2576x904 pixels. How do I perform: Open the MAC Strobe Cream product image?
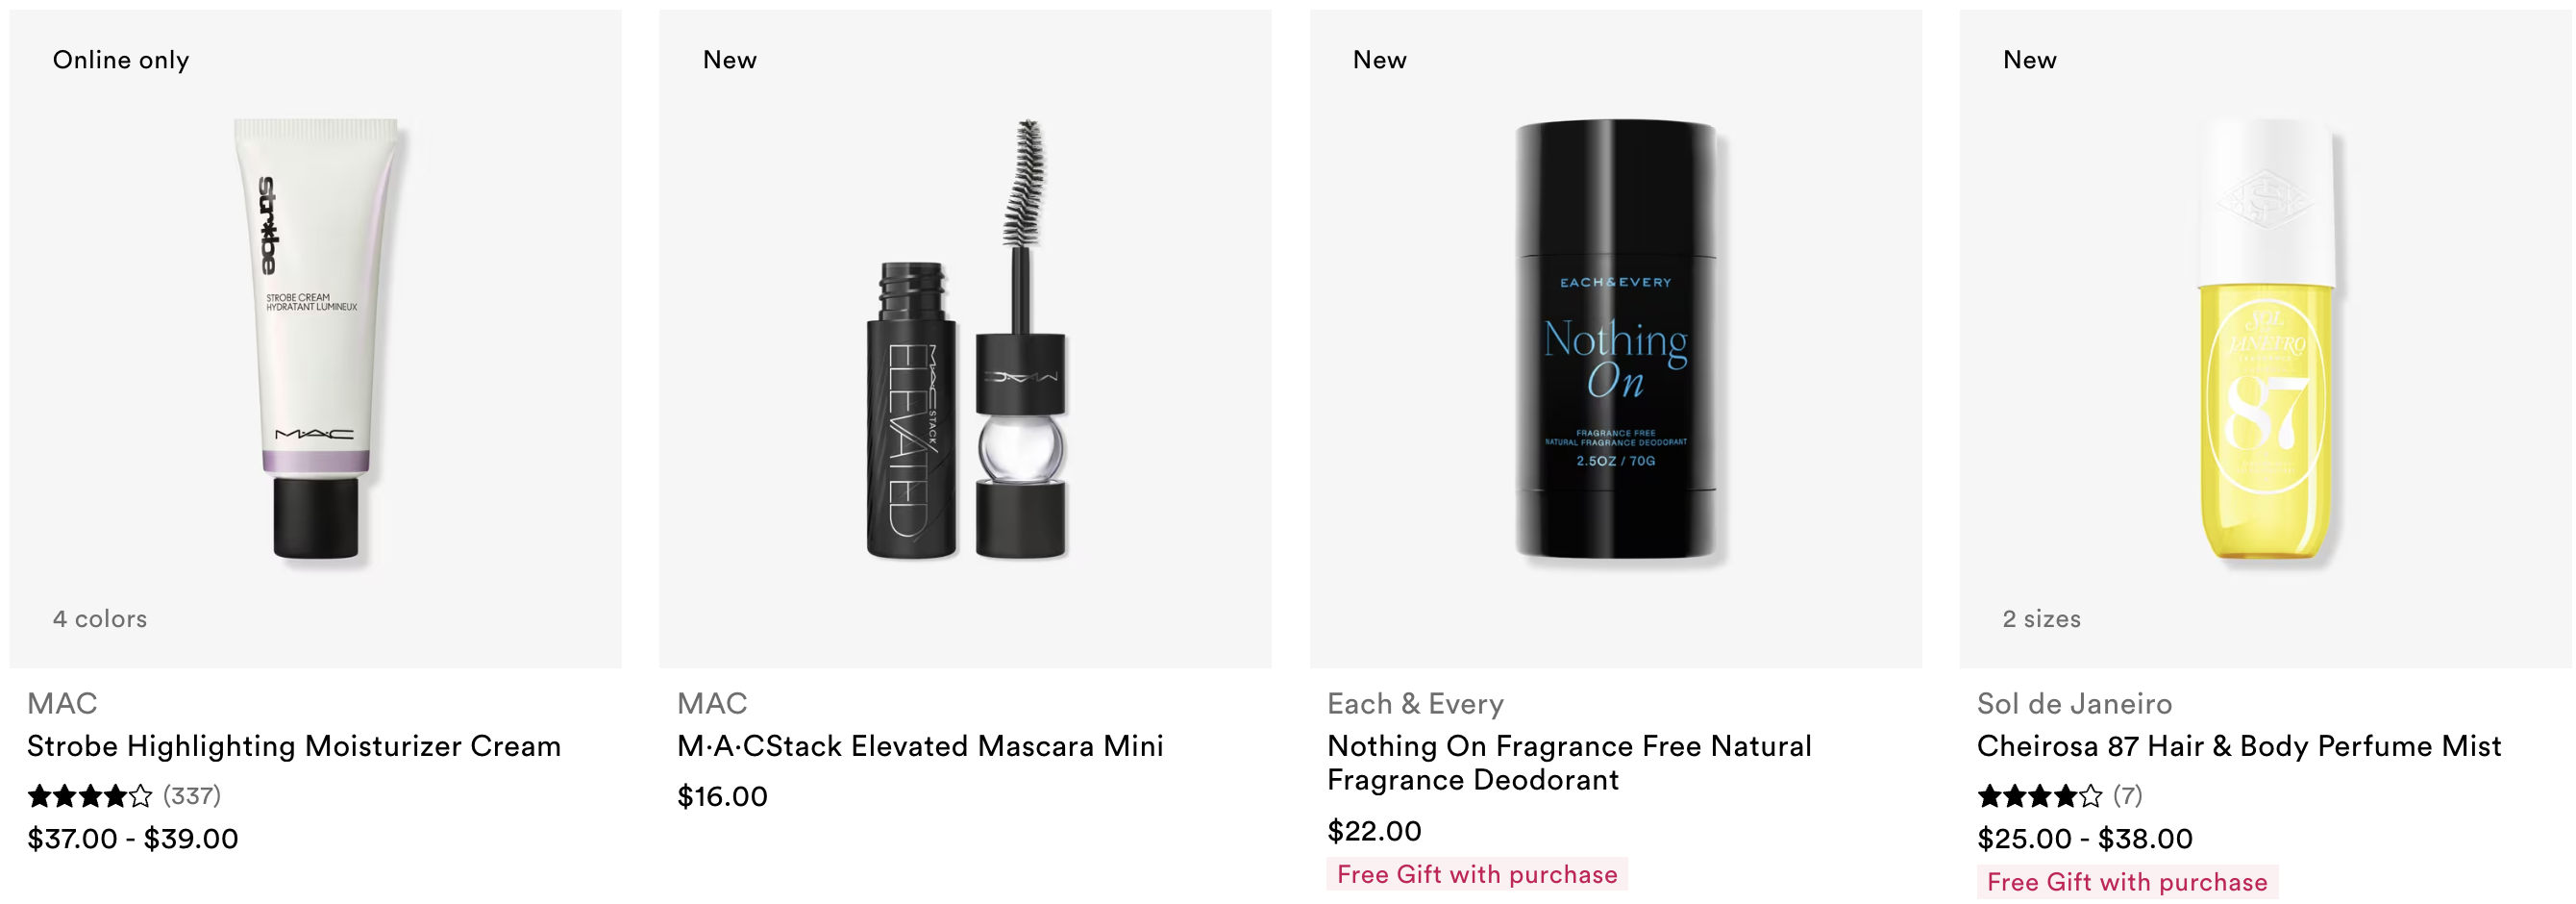tap(316, 339)
